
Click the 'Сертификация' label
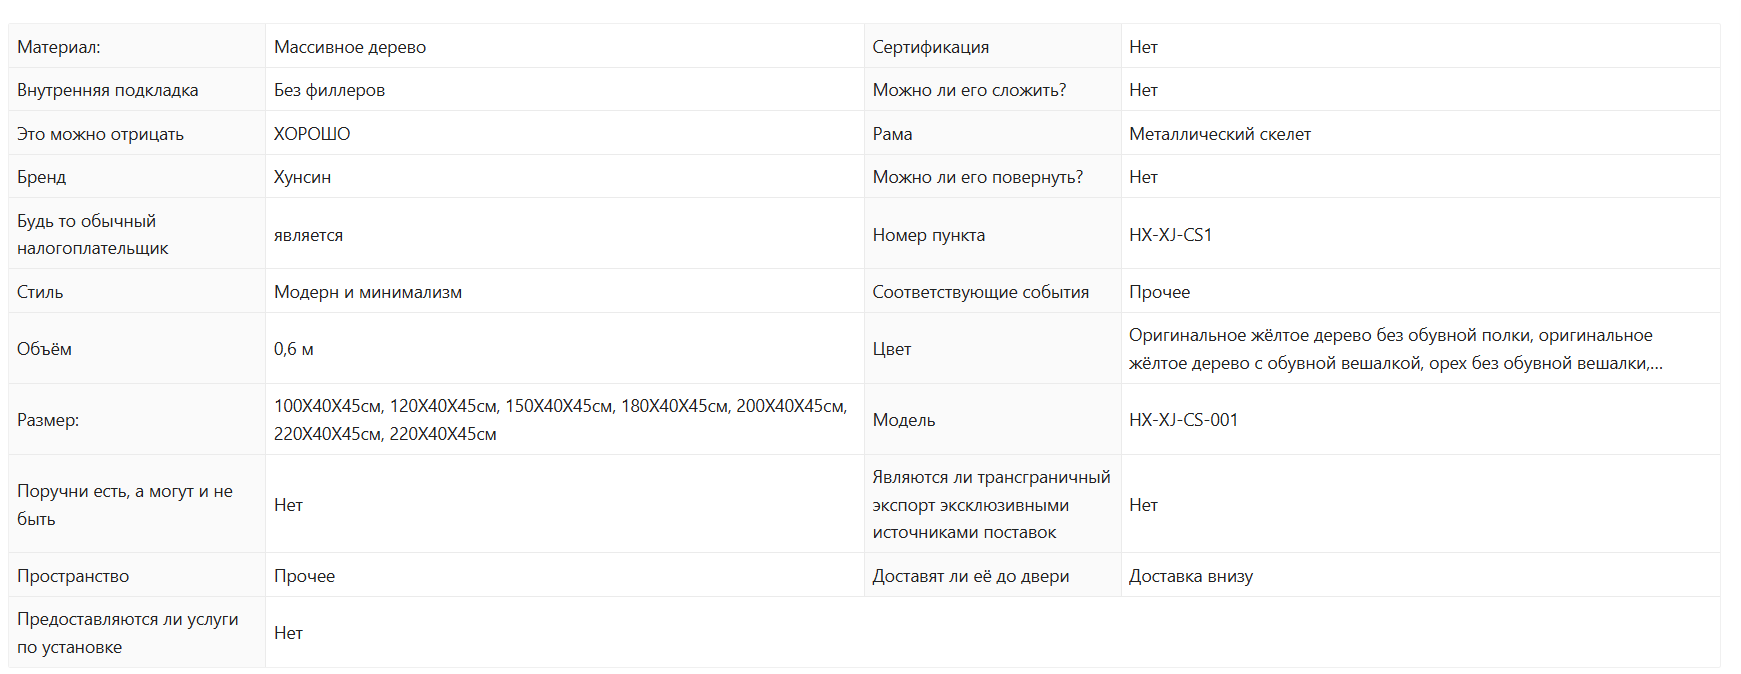tap(930, 47)
